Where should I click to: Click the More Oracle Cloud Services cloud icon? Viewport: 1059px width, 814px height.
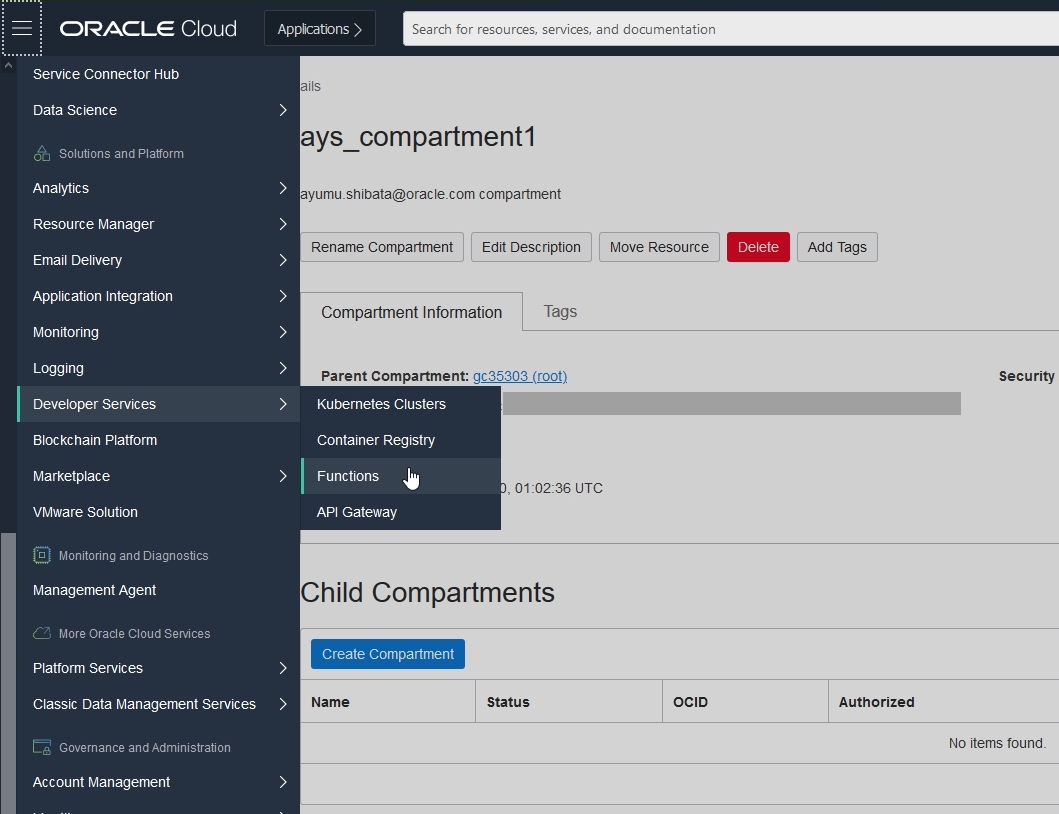pyautogui.click(x=42, y=634)
